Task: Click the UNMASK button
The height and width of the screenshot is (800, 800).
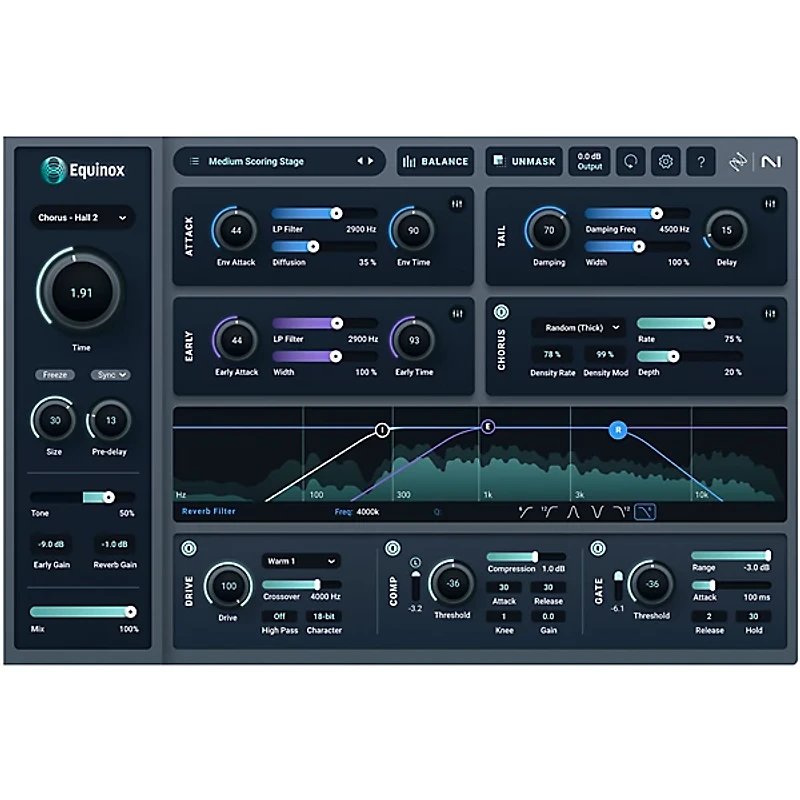Action: (x=524, y=162)
